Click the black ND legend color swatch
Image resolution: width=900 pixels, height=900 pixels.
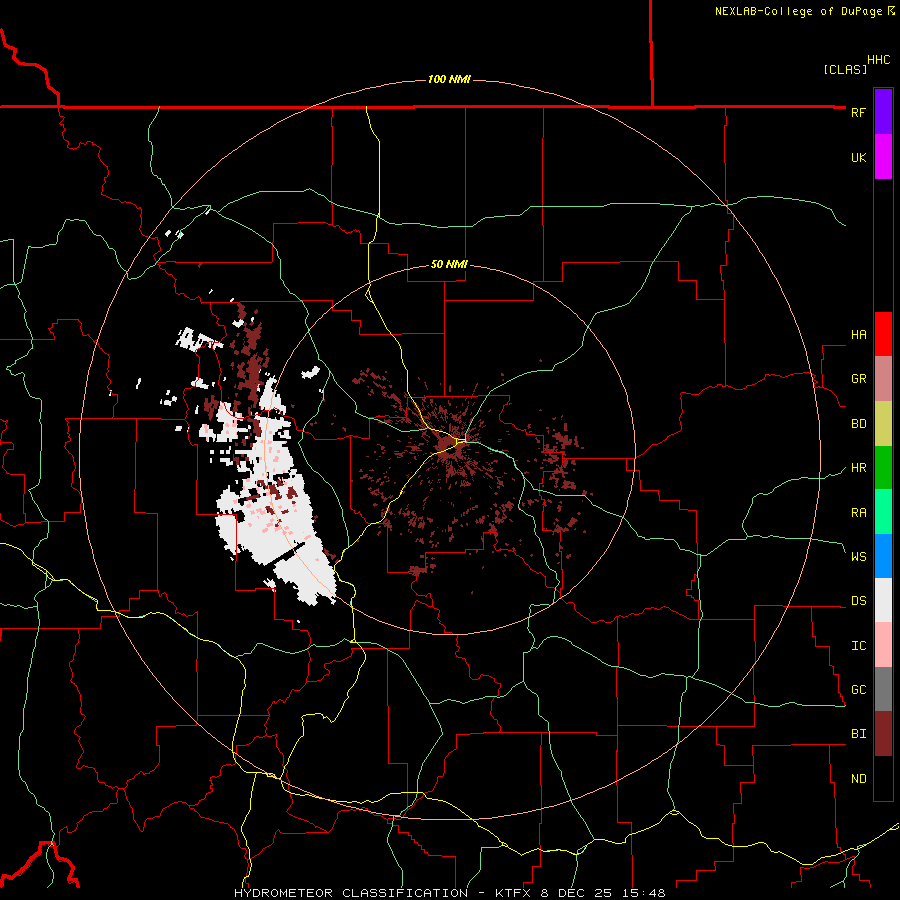(x=883, y=778)
